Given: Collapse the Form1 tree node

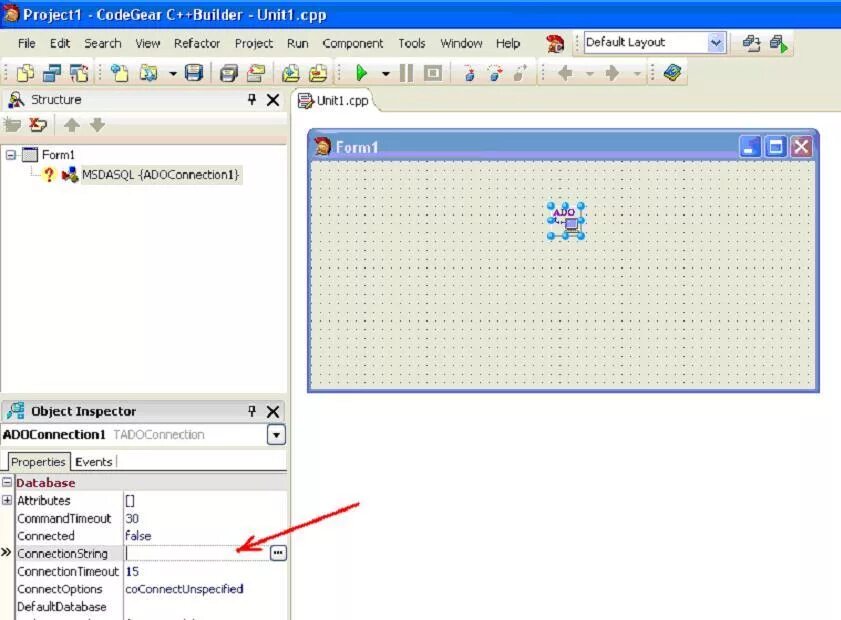Looking at the screenshot, I should (x=10, y=155).
